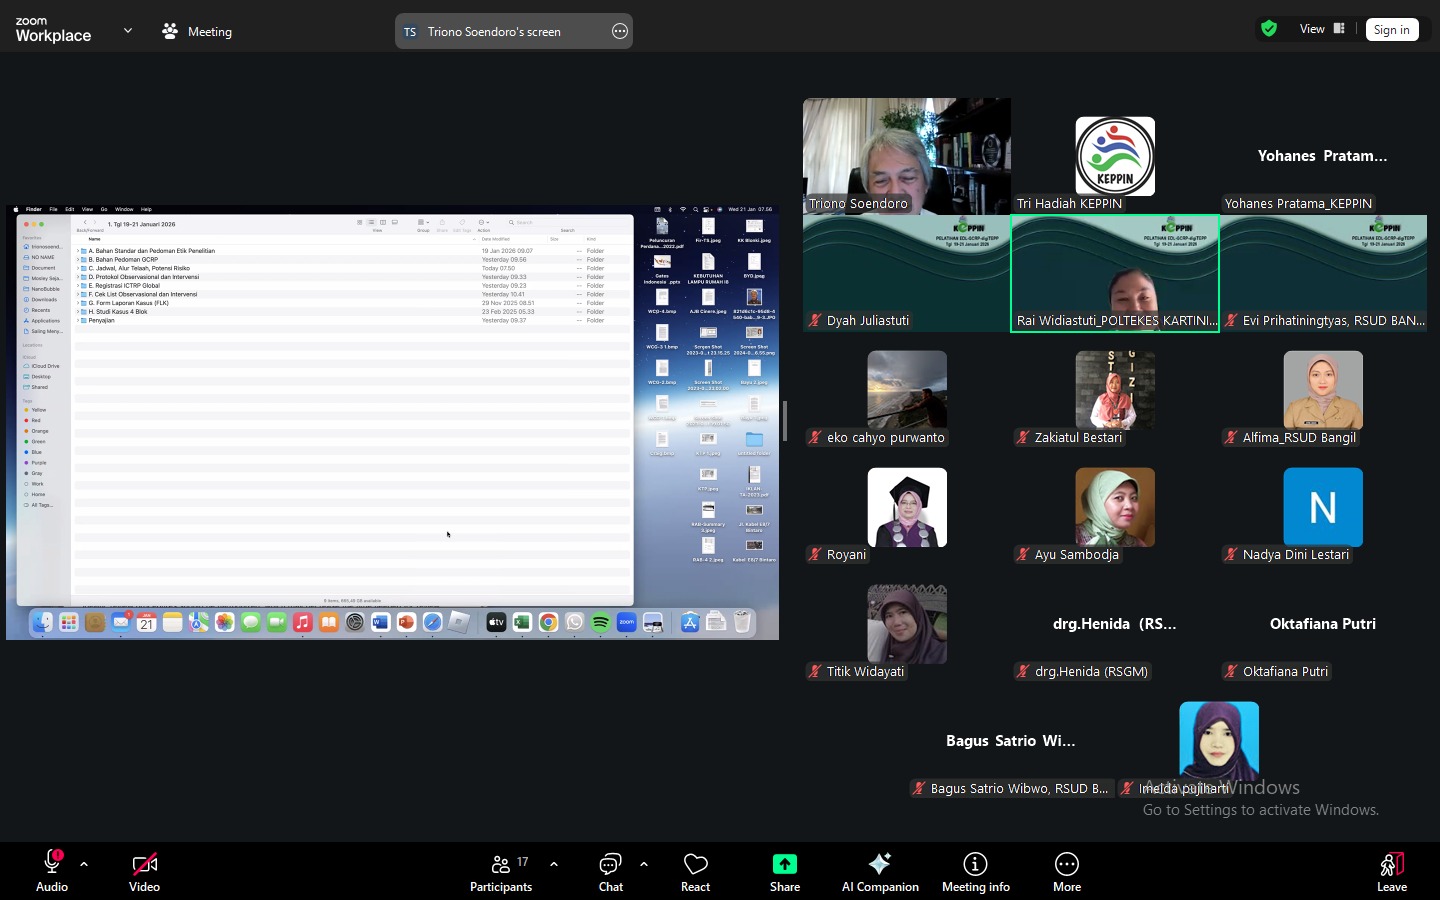Viewport: 1440px width, 900px height.
Task: Open the More options menu
Action: 1067,872
